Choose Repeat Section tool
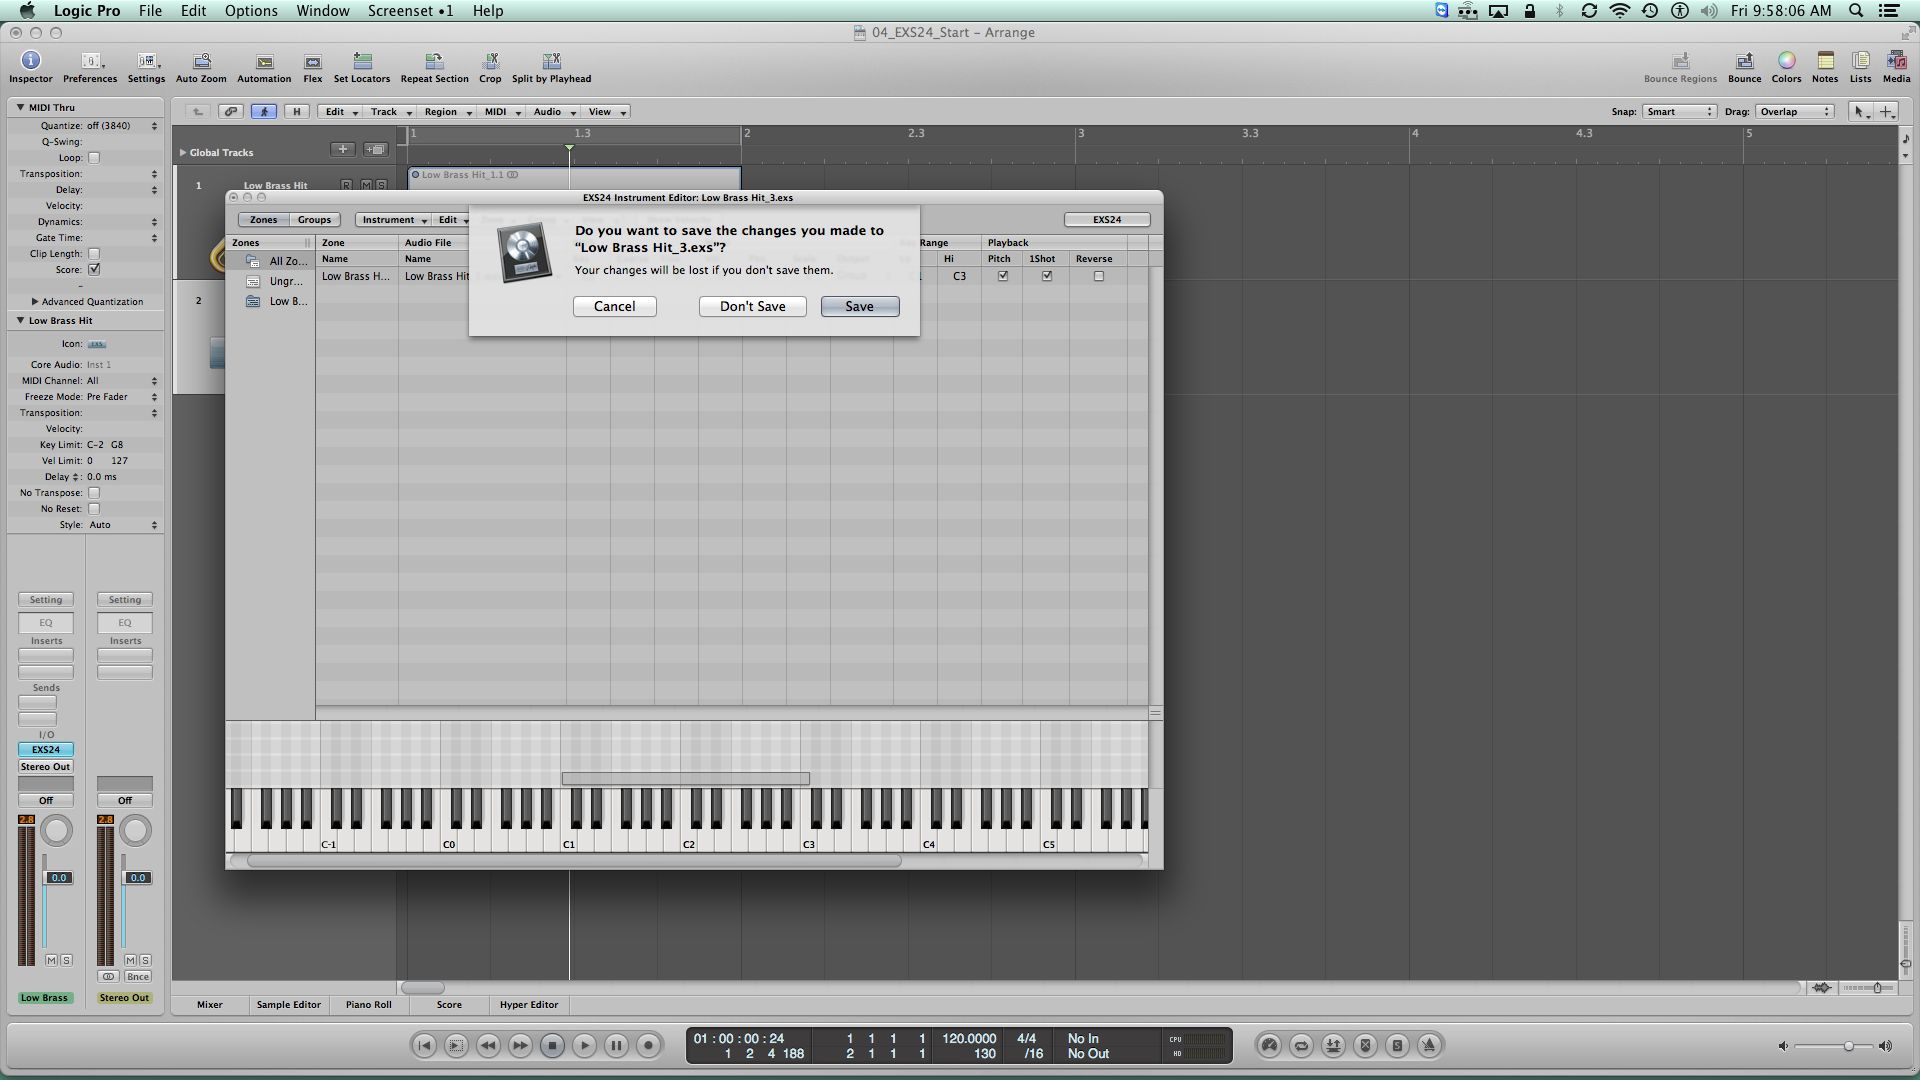 434,68
